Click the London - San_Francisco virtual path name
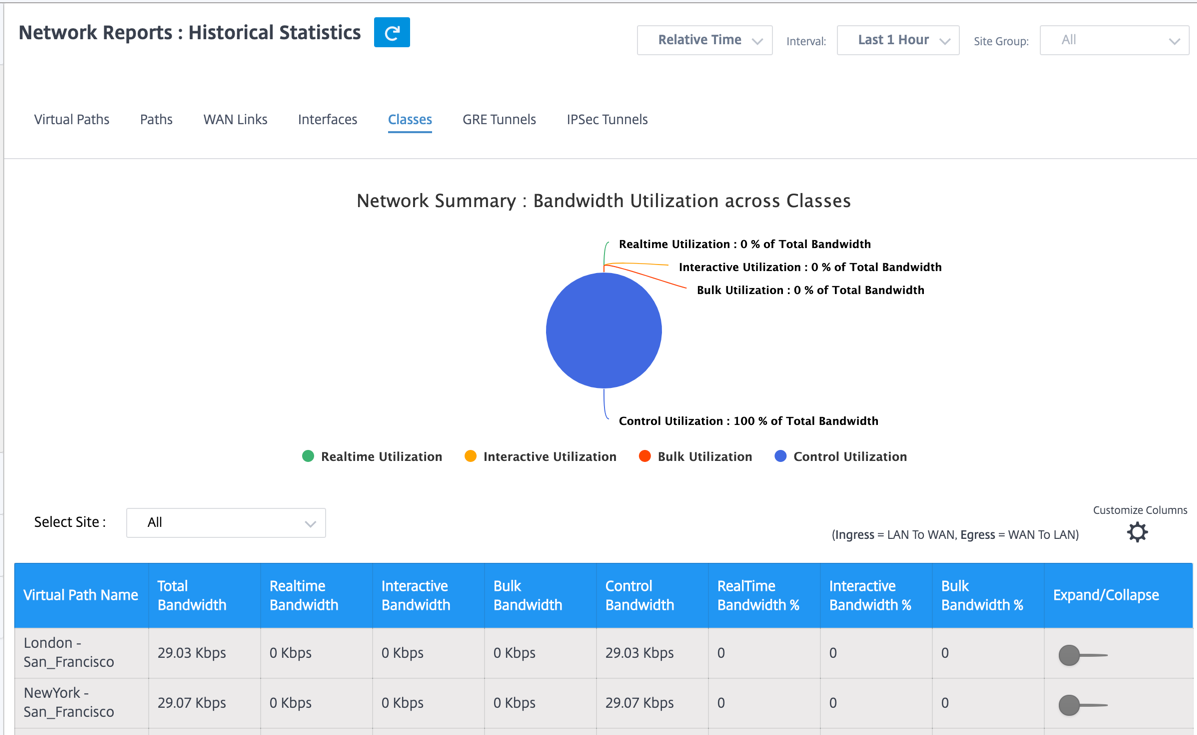Image resolution: width=1197 pixels, height=735 pixels. tap(69, 653)
